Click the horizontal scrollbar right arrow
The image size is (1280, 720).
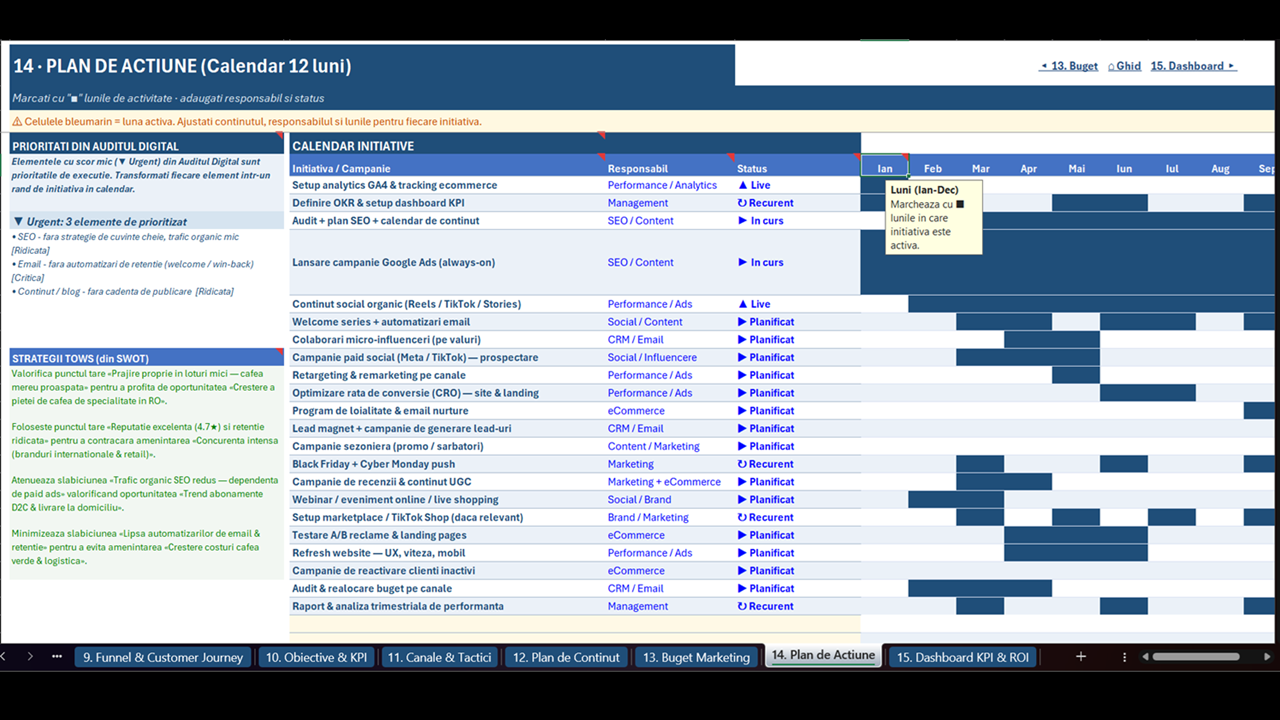[x=1268, y=657]
